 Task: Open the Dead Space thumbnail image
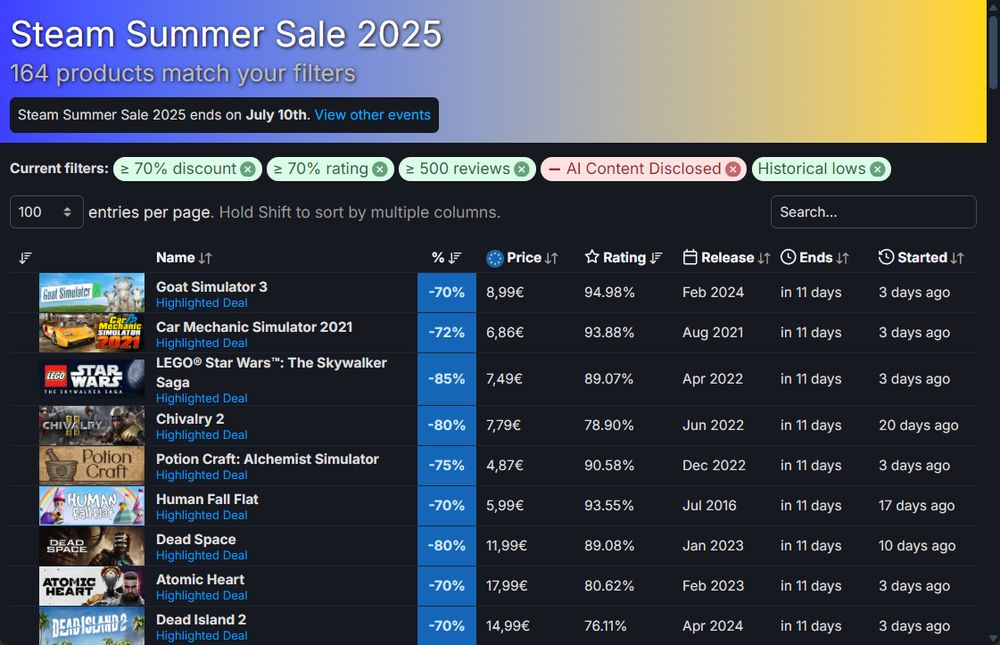(x=92, y=546)
